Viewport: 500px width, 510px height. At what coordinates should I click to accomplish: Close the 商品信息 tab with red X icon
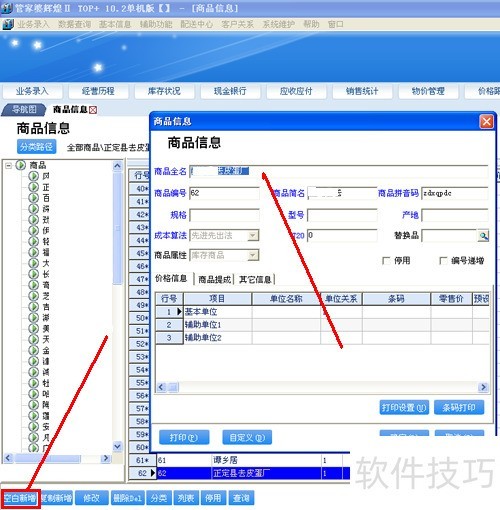[93, 110]
